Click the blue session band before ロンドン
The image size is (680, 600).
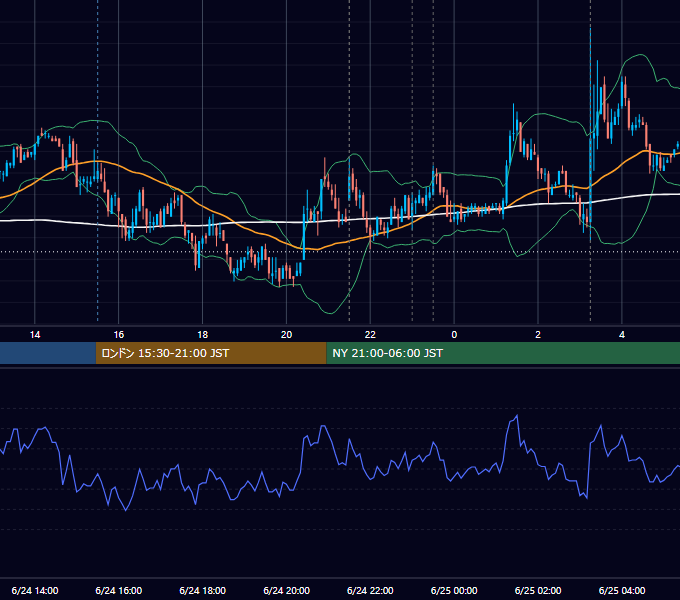48,353
